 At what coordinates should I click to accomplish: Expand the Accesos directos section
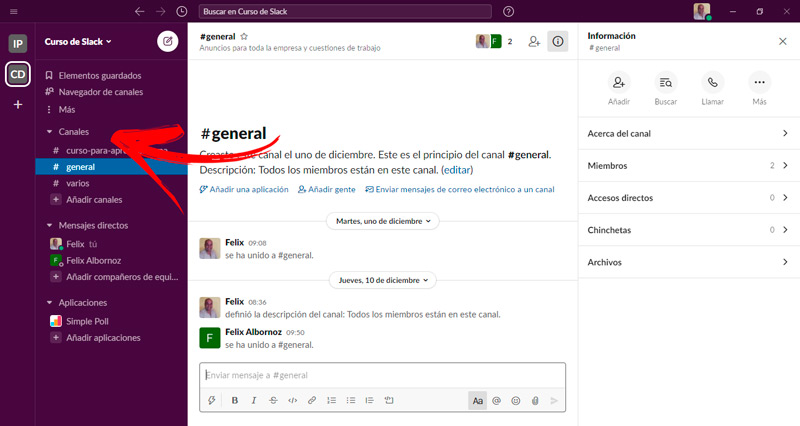689,198
